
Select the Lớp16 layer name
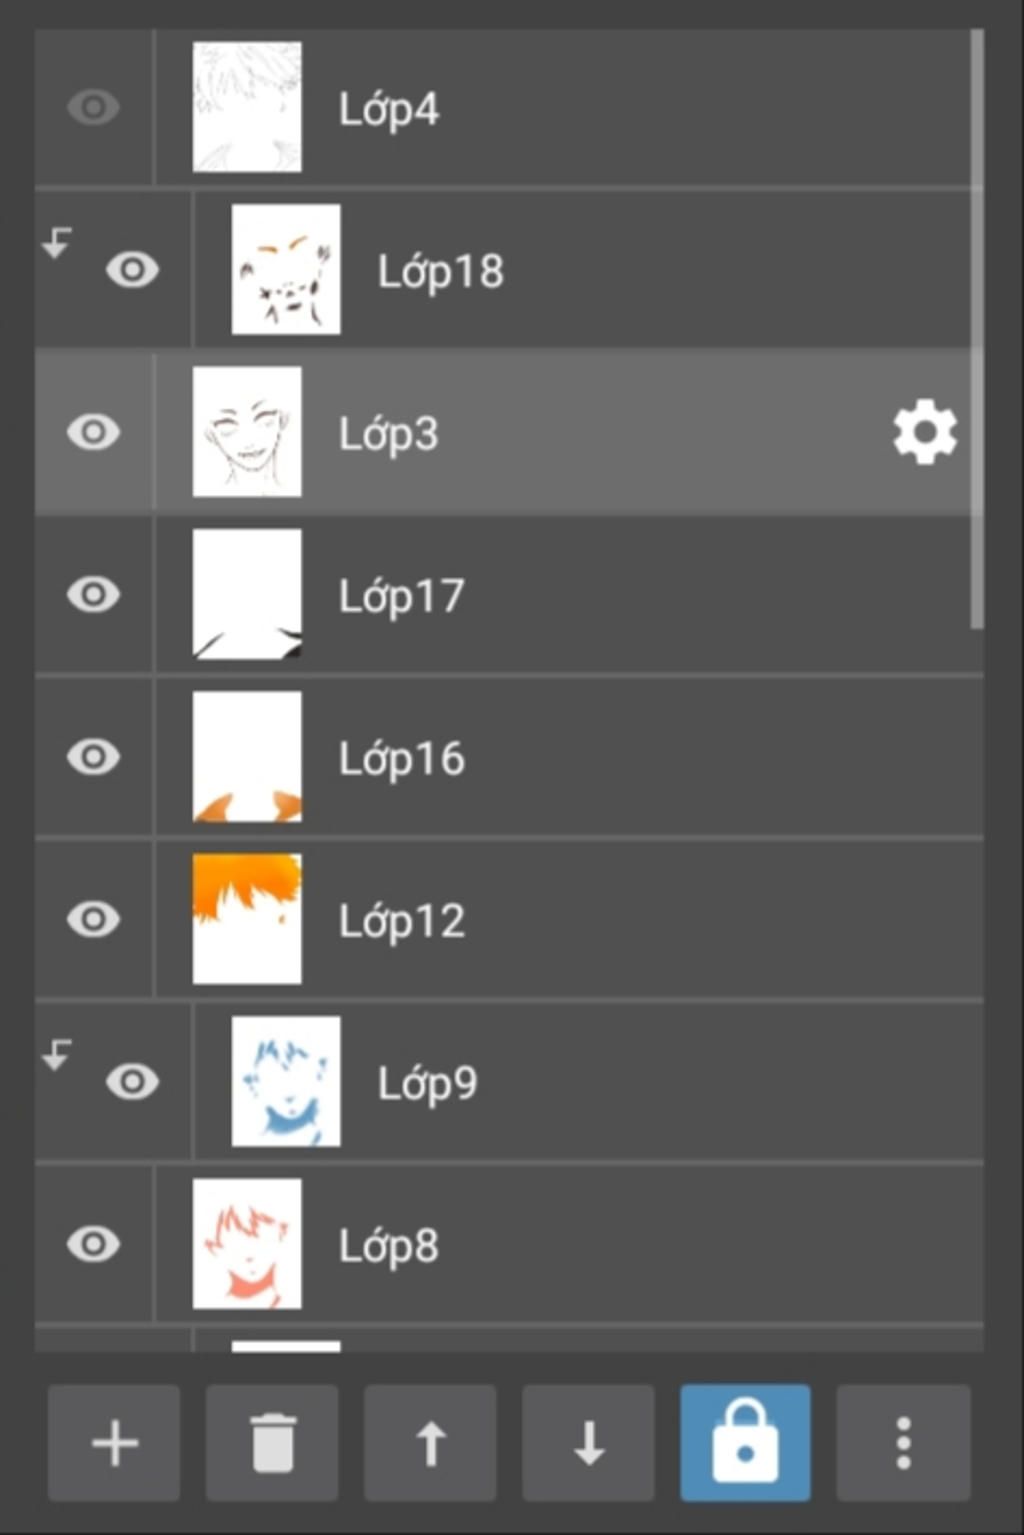(402, 759)
